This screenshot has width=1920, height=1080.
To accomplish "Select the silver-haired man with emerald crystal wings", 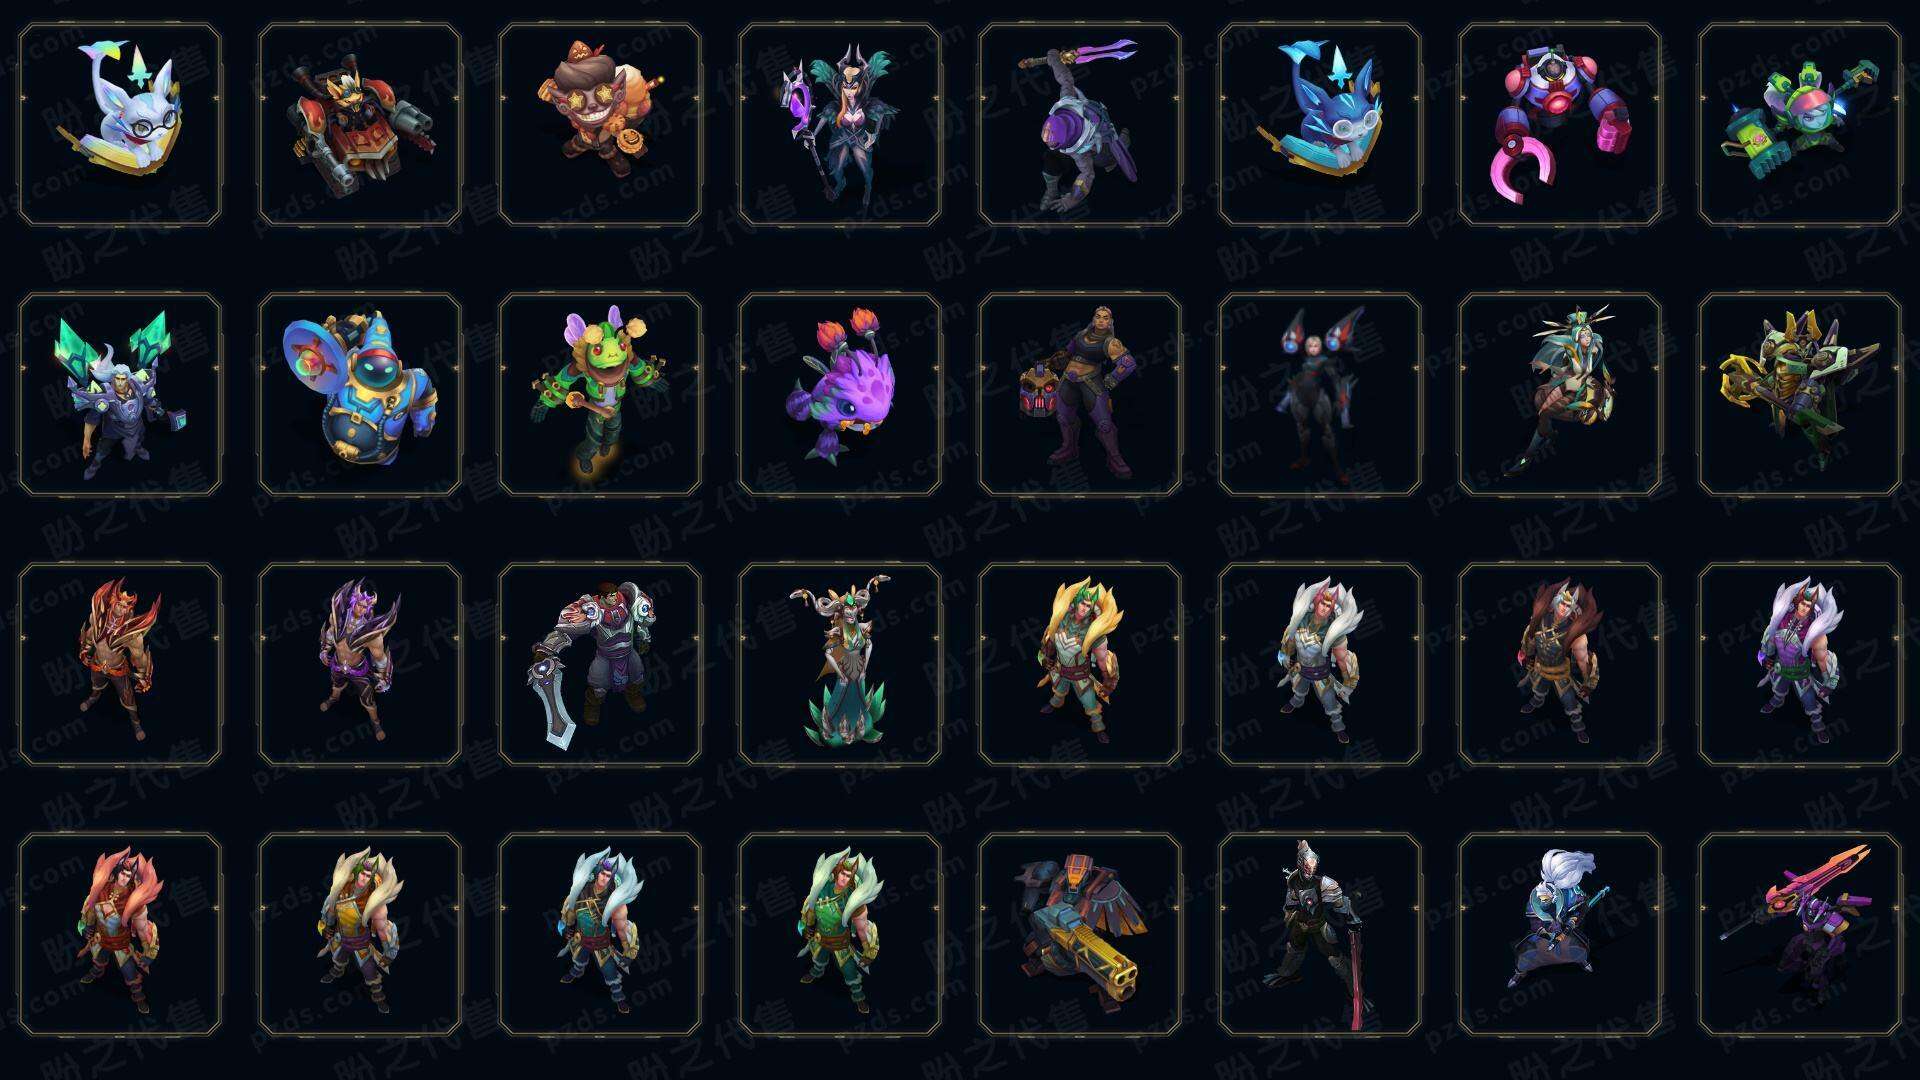I will (120, 394).
